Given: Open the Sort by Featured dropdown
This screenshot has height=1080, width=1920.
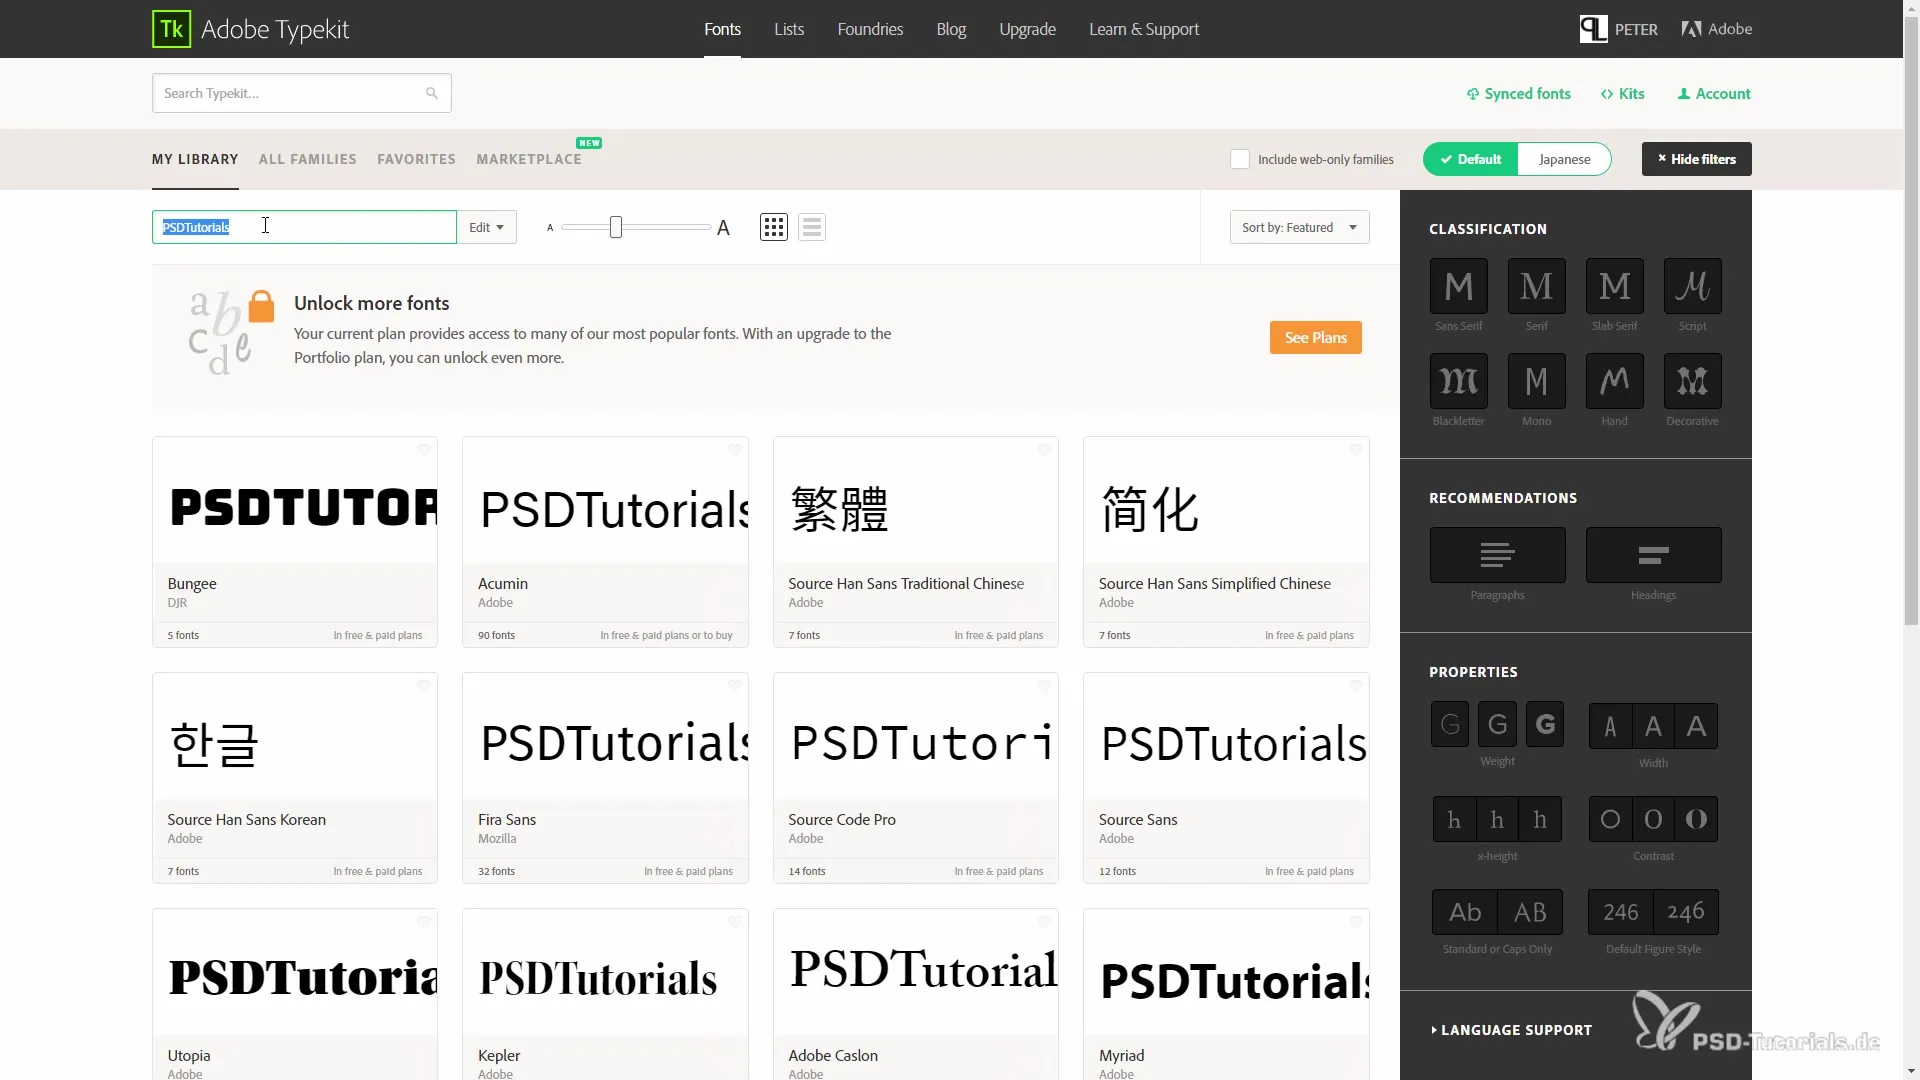Looking at the screenshot, I should tap(1299, 227).
